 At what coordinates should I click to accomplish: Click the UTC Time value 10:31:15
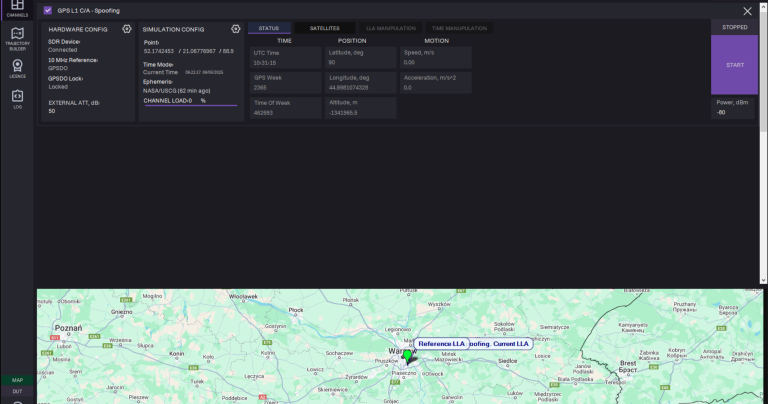pyautogui.click(x=264, y=63)
